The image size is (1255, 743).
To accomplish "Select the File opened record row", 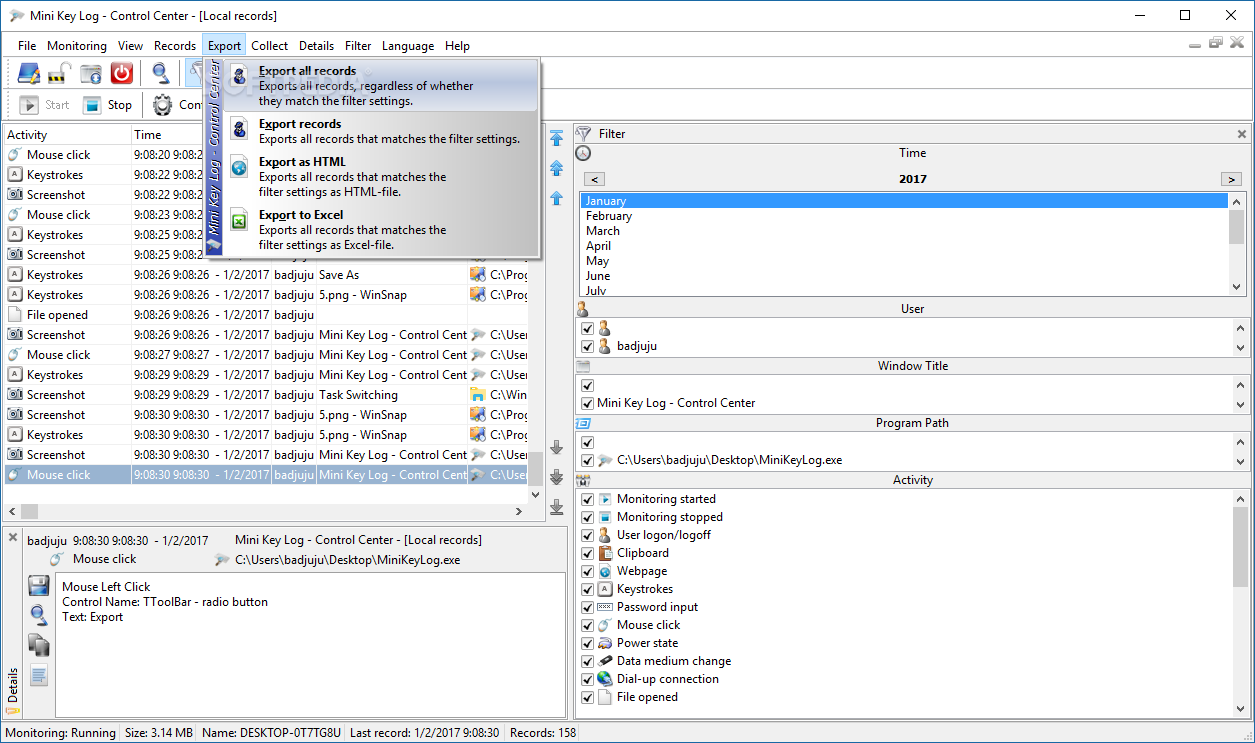I will pos(265,315).
